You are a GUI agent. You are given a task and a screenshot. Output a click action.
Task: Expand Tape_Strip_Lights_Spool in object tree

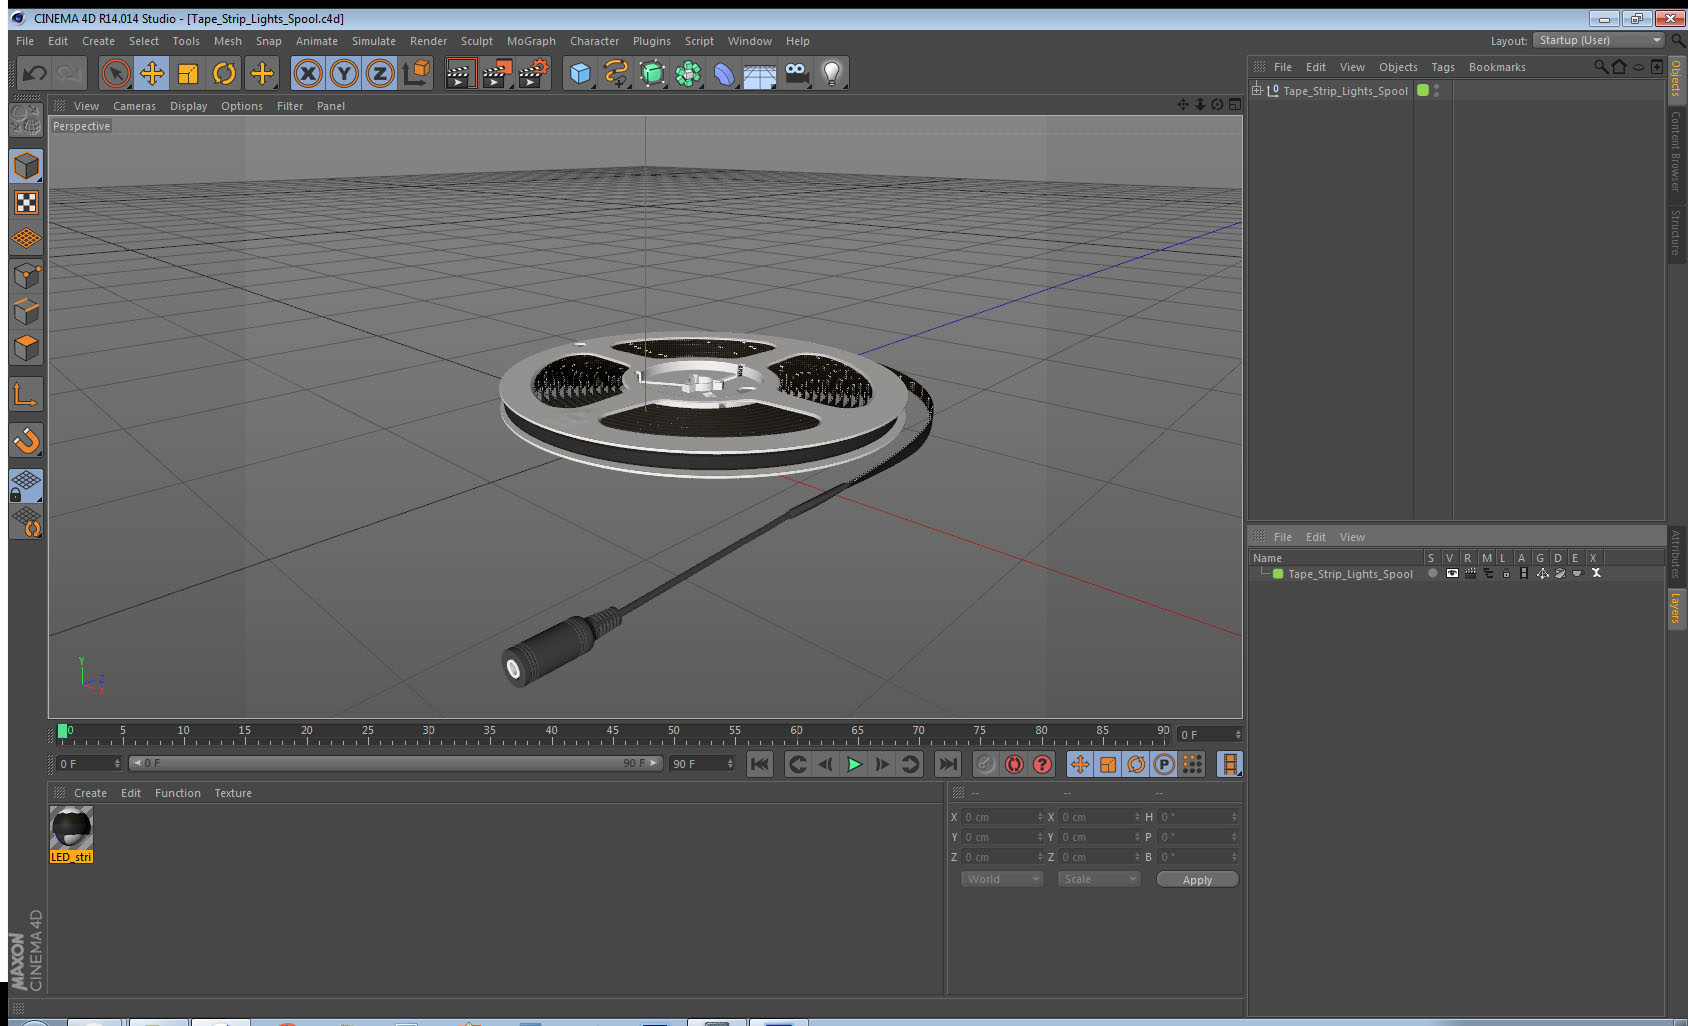coord(1257,90)
